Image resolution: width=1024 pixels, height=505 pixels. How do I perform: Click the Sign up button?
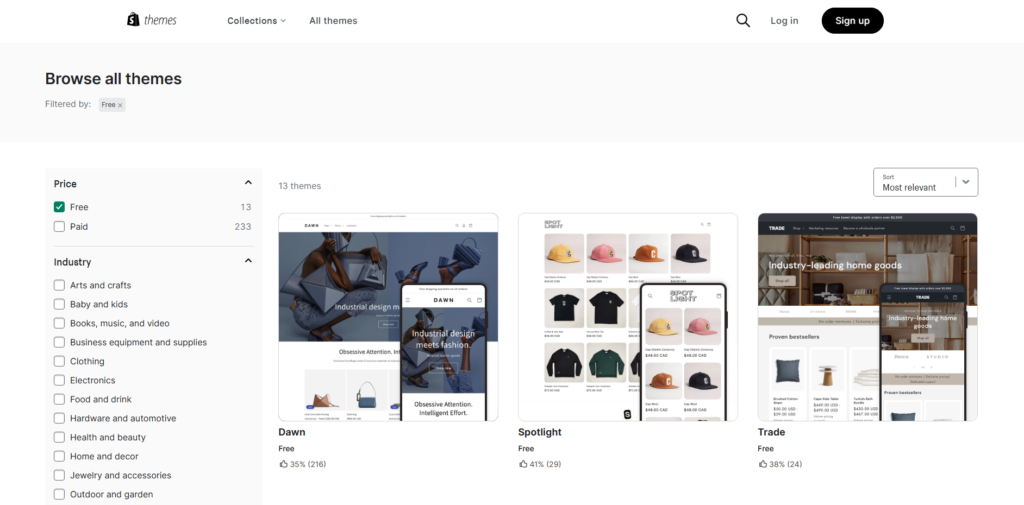tap(852, 21)
